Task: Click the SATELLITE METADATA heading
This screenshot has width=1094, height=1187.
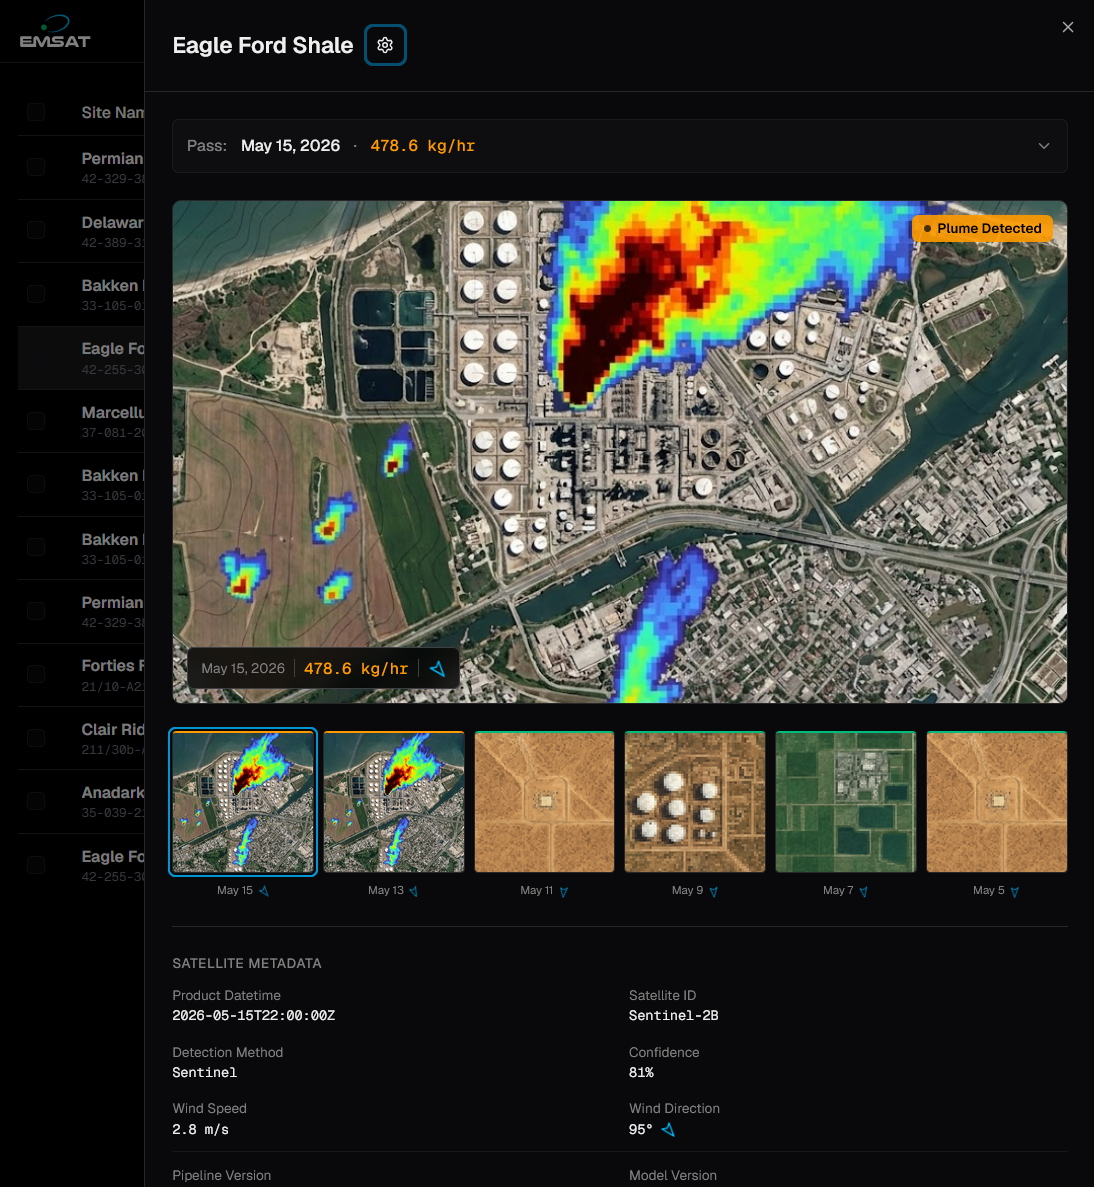Action: point(247,964)
